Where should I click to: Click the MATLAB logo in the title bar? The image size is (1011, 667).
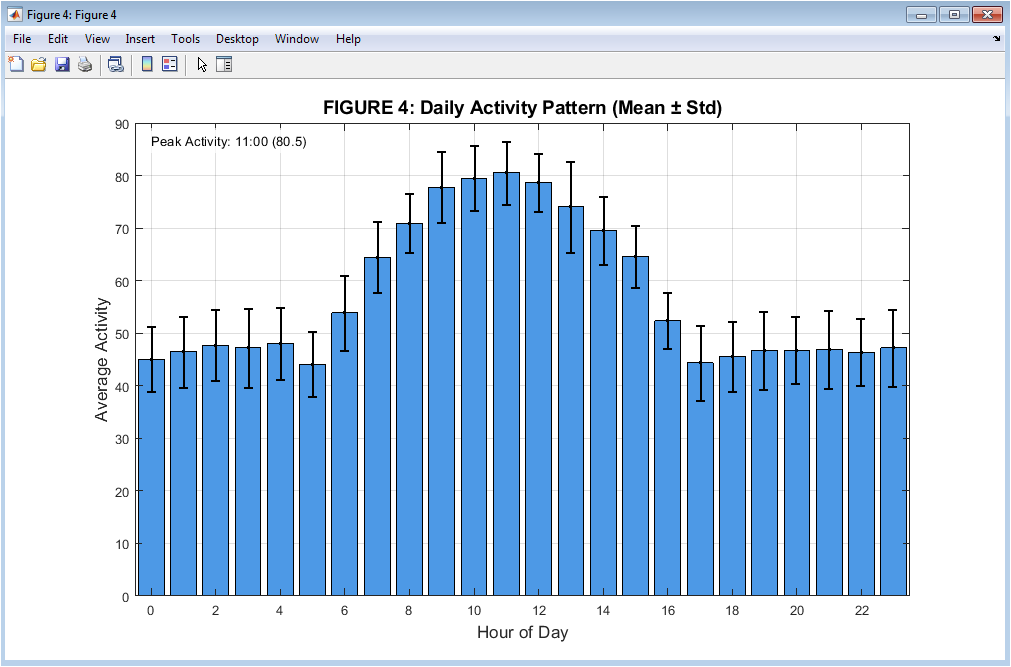pos(15,14)
